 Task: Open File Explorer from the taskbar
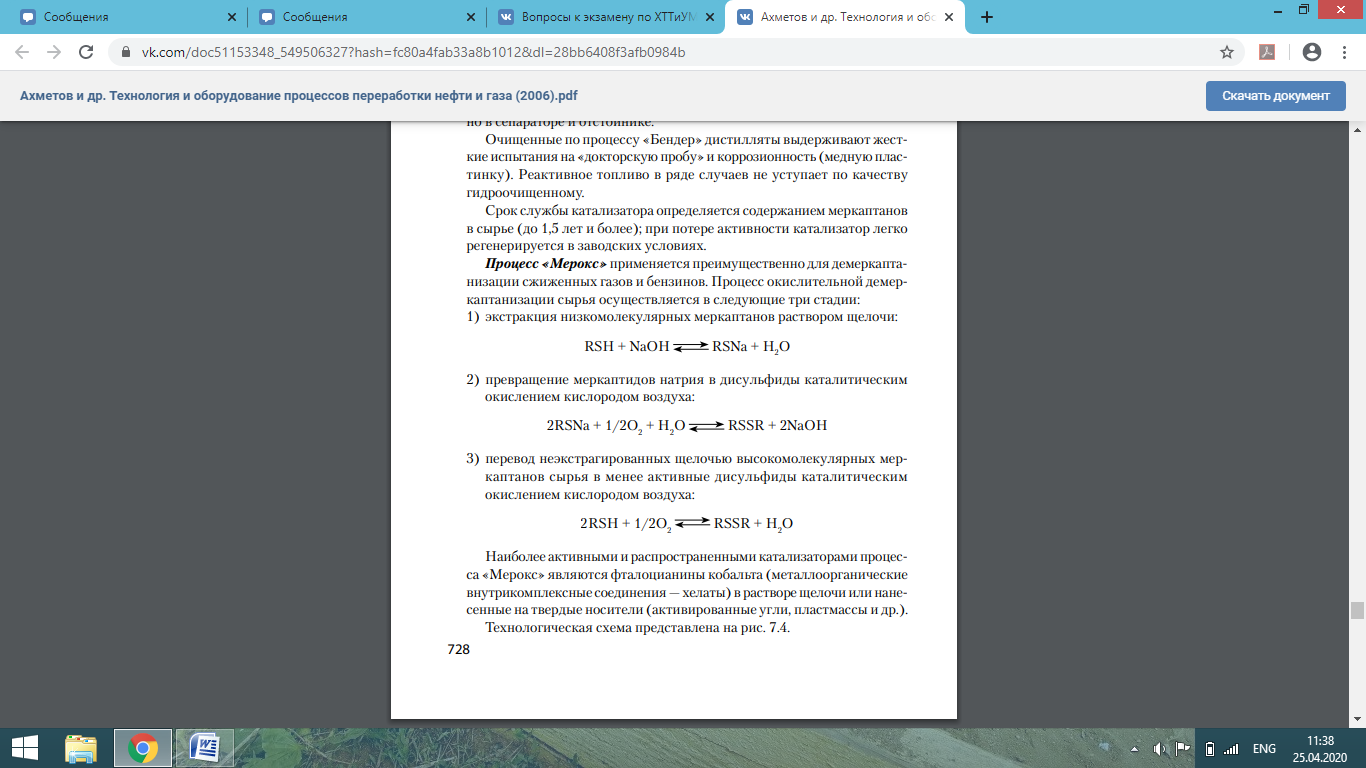(x=81, y=748)
